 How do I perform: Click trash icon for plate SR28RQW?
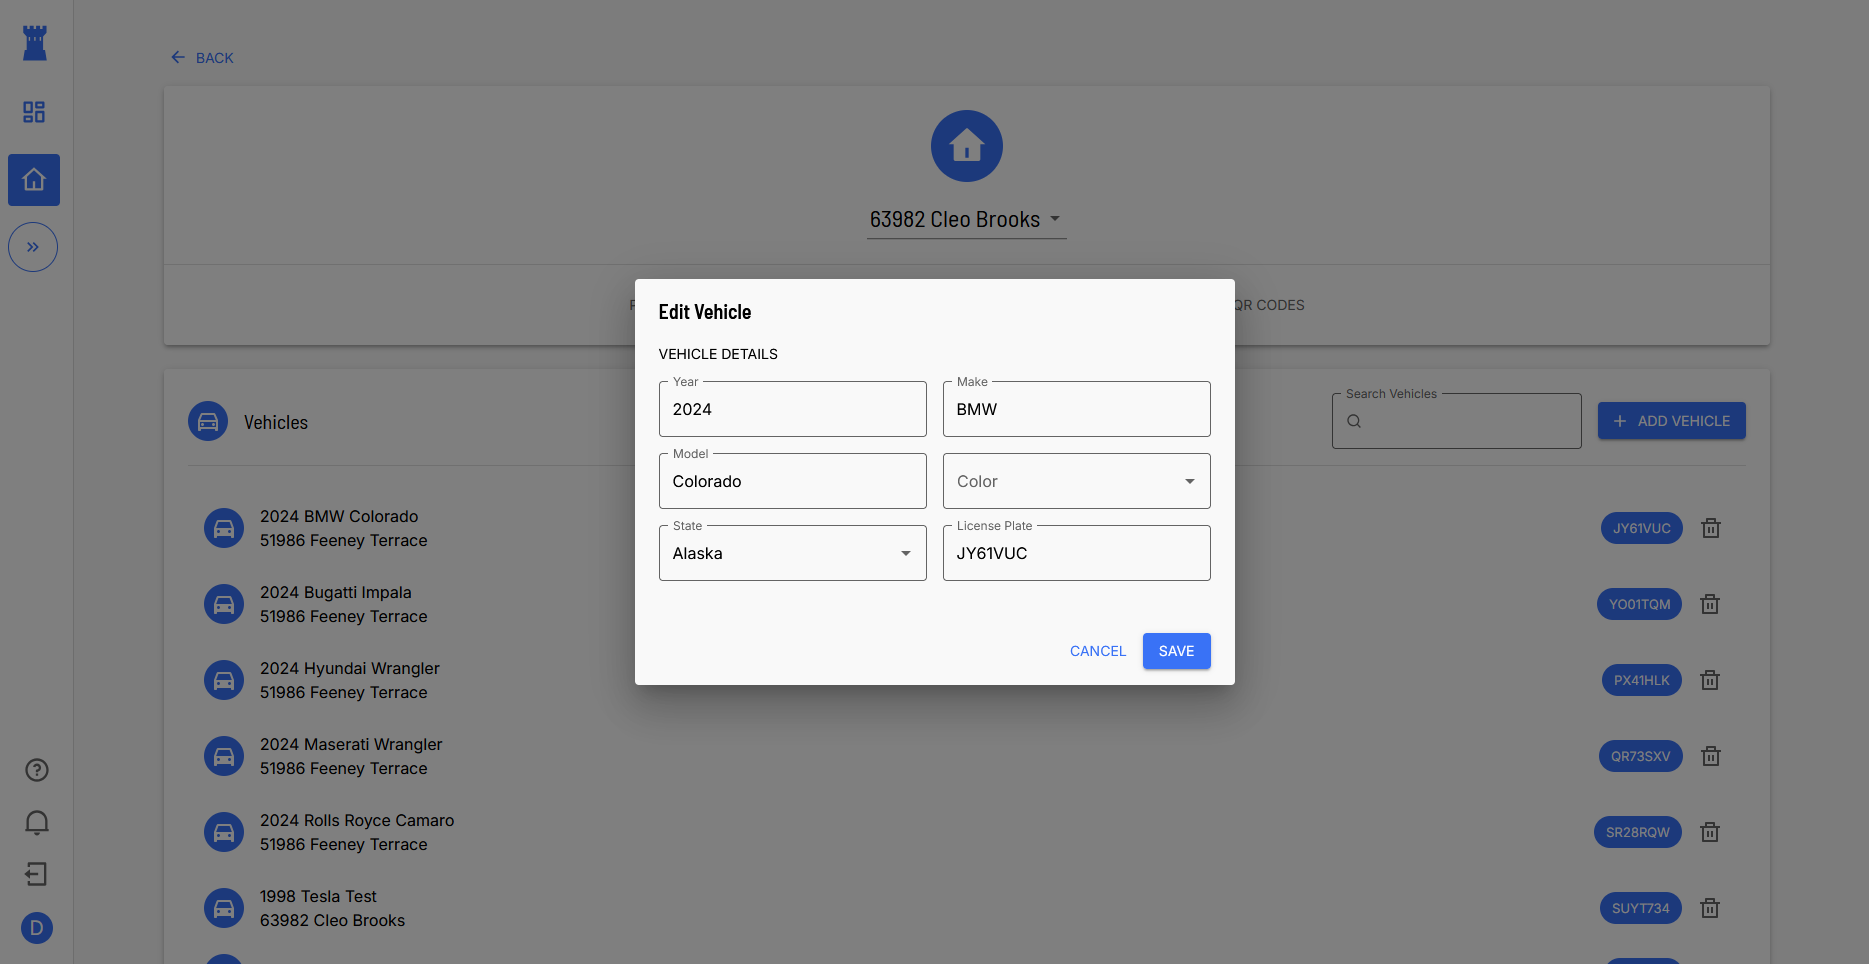(x=1710, y=832)
